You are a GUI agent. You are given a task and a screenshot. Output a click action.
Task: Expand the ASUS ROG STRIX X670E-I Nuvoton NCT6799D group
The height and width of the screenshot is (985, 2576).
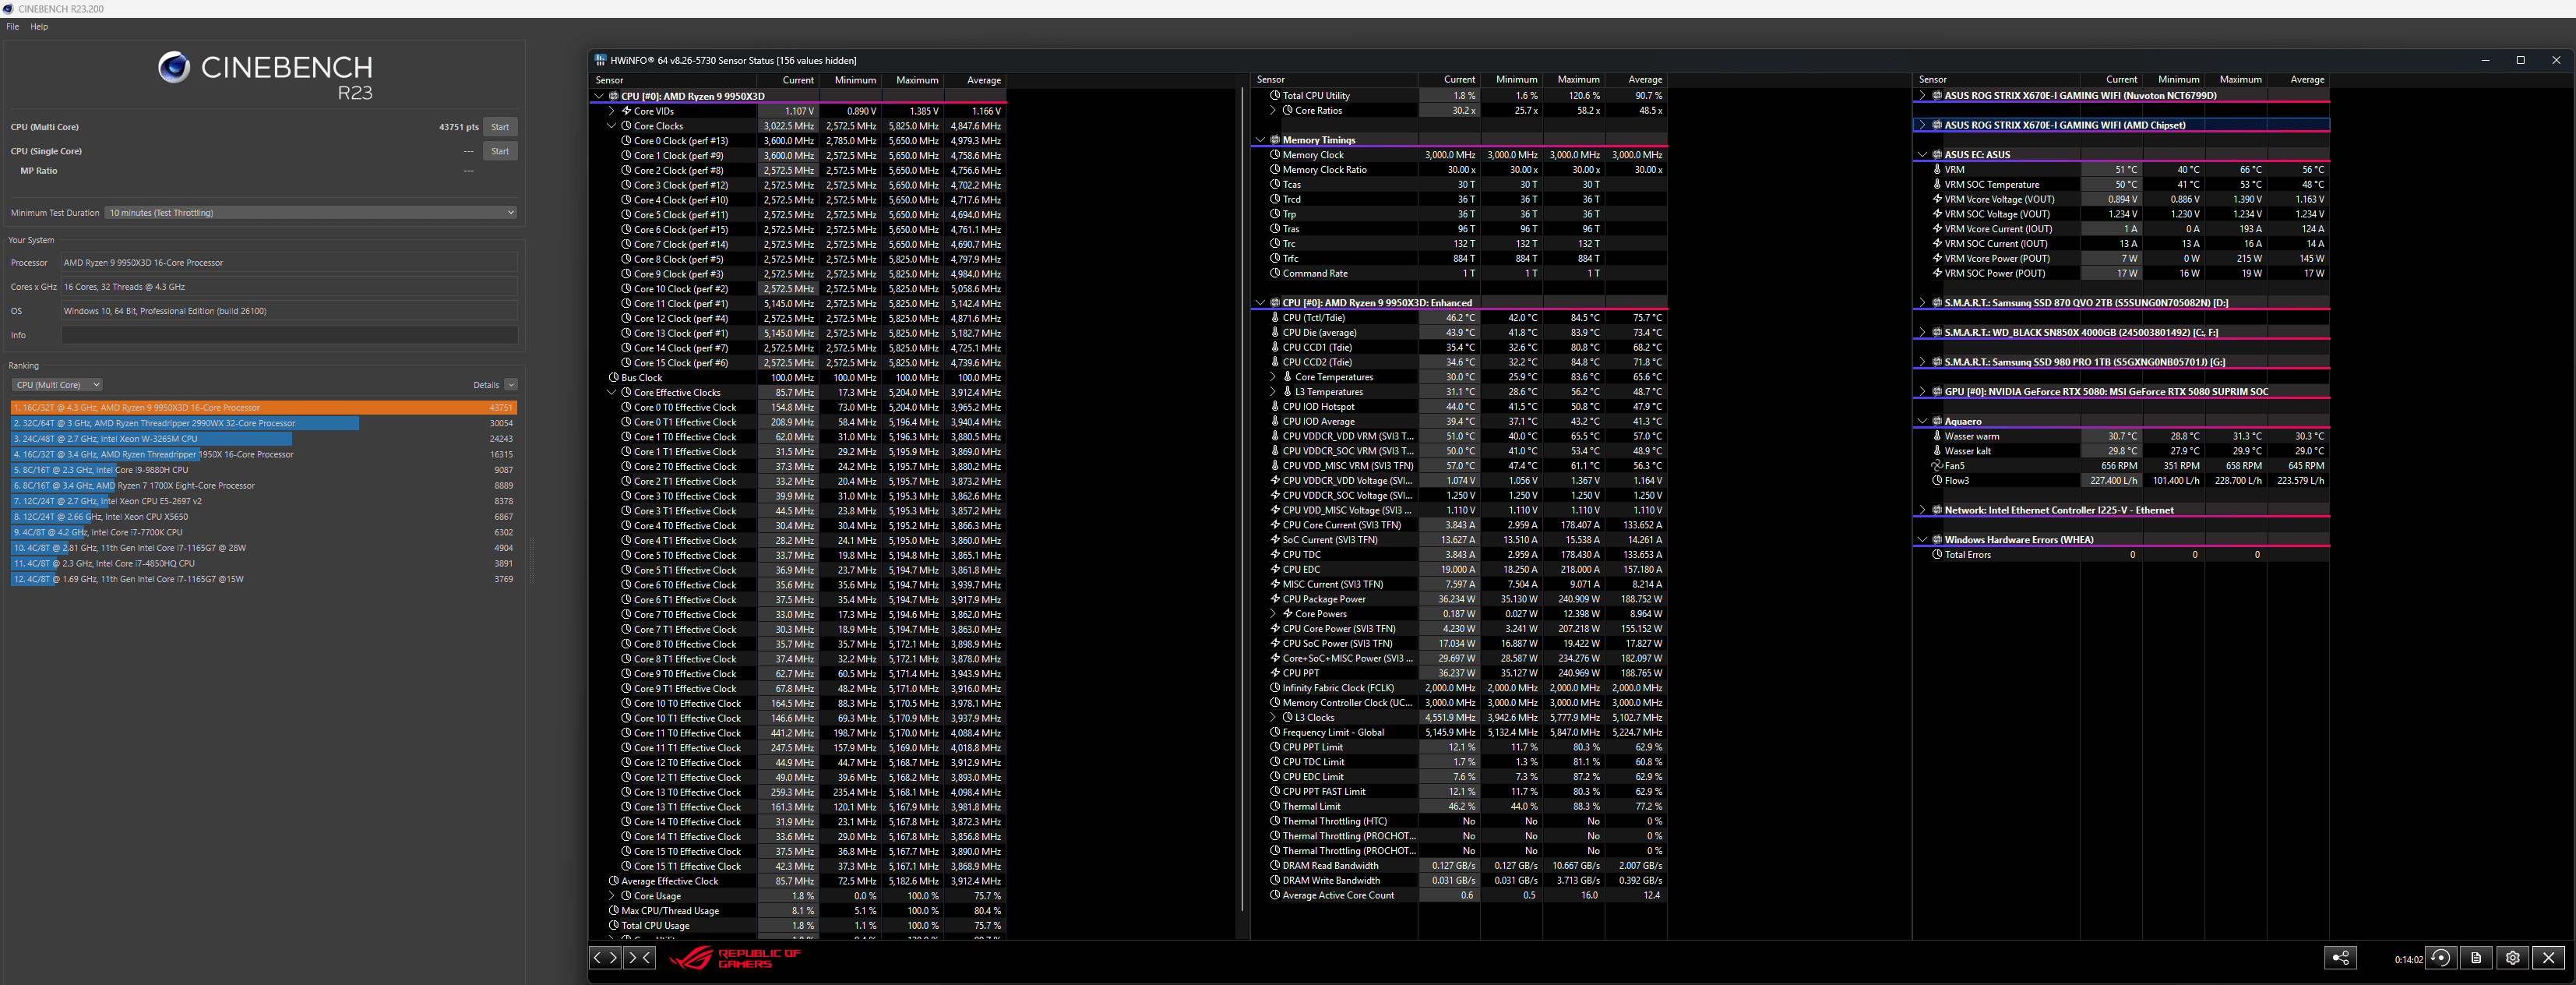pyautogui.click(x=1922, y=96)
